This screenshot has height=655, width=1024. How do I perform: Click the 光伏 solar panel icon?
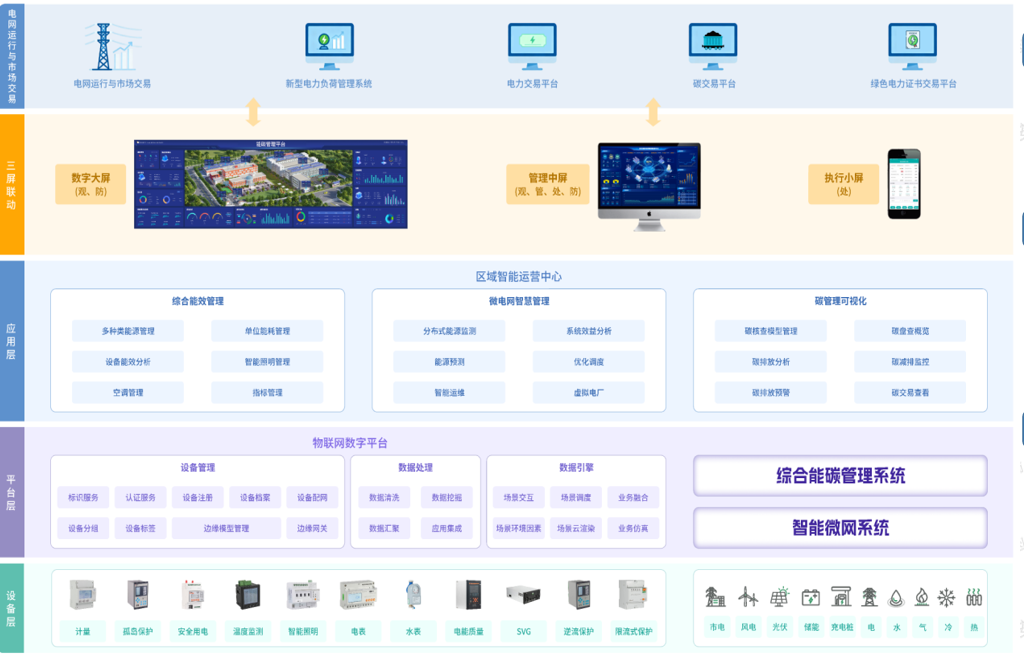[x=779, y=597]
